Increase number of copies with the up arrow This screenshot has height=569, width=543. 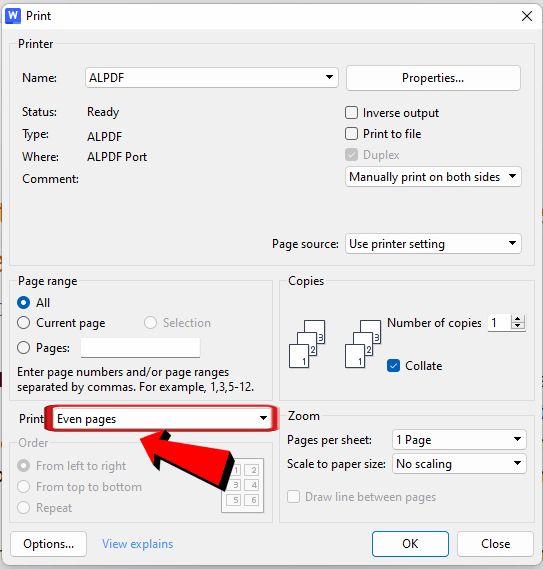[x=518, y=319]
